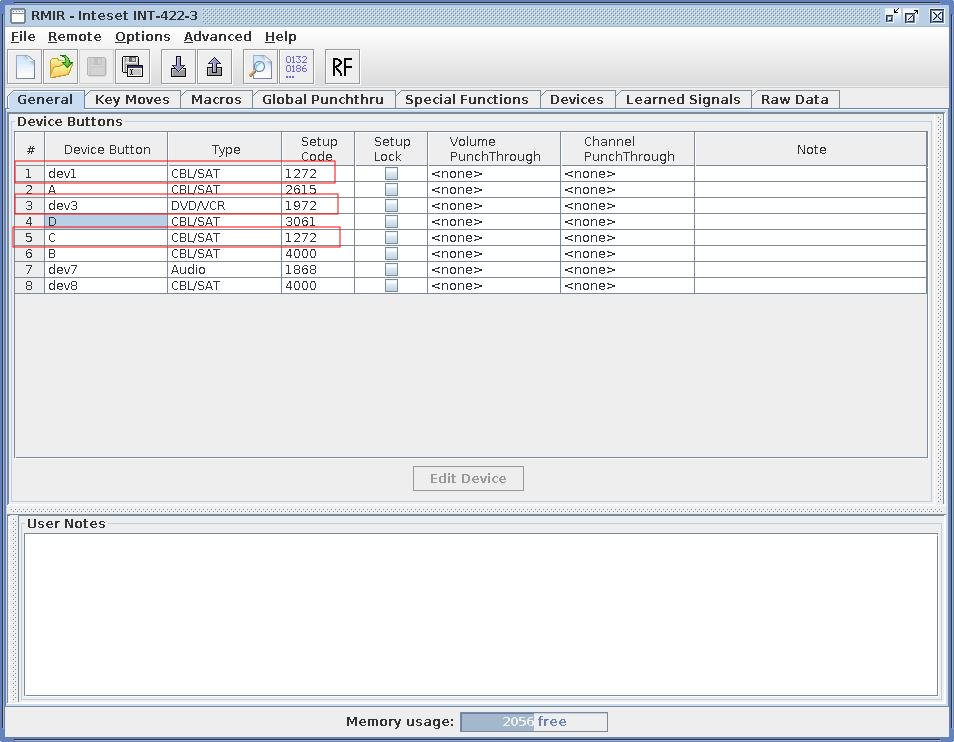Click the Memory usage progress bar
954x742 pixels.
[534, 722]
